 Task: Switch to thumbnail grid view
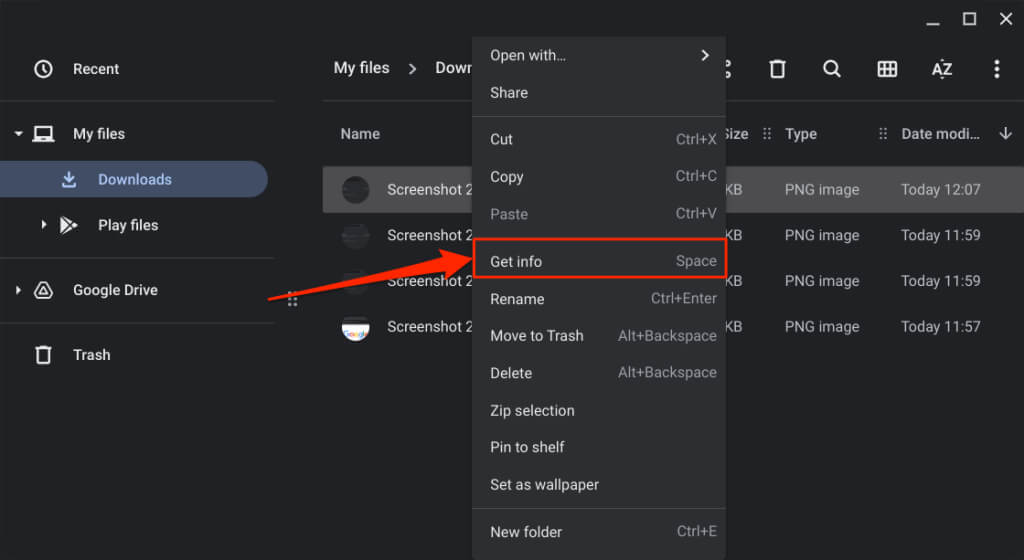pos(886,69)
